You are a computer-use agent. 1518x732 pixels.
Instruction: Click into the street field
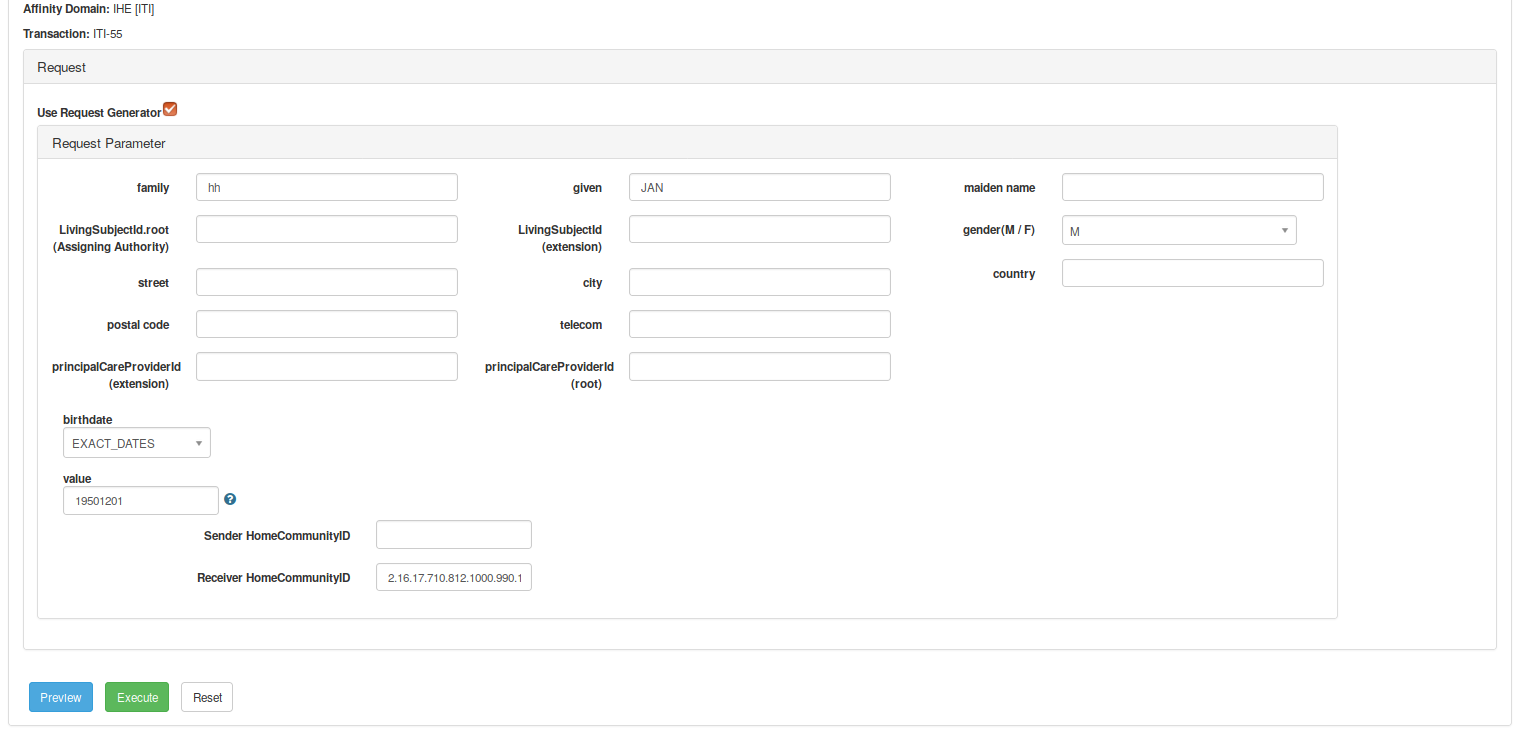point(326,282)
